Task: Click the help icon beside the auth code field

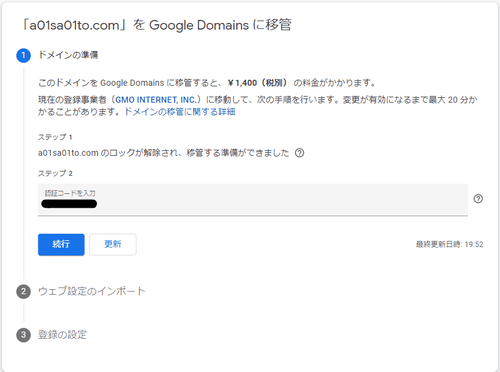Action: tap(478, 199)
